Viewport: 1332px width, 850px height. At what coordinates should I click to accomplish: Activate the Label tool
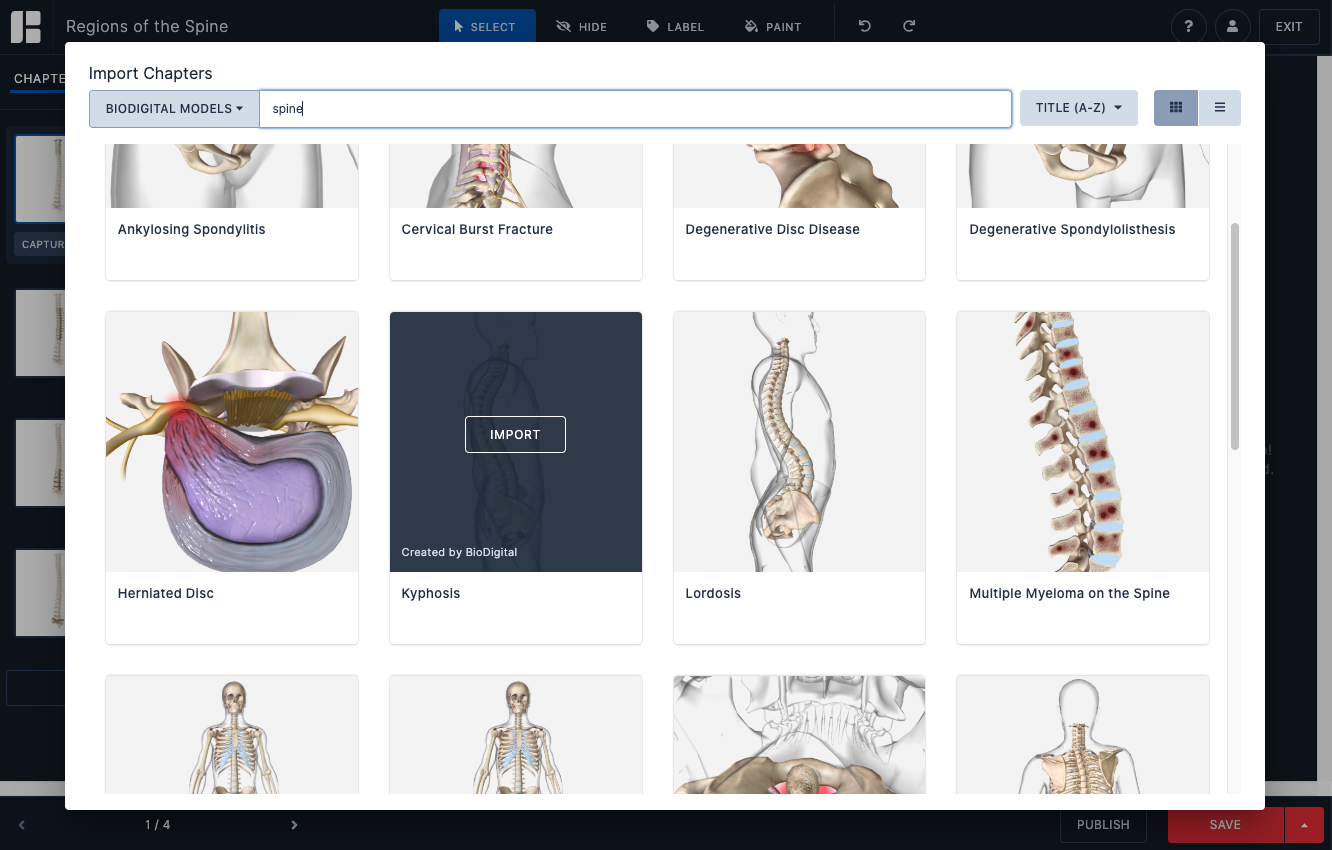pos(676,27)
